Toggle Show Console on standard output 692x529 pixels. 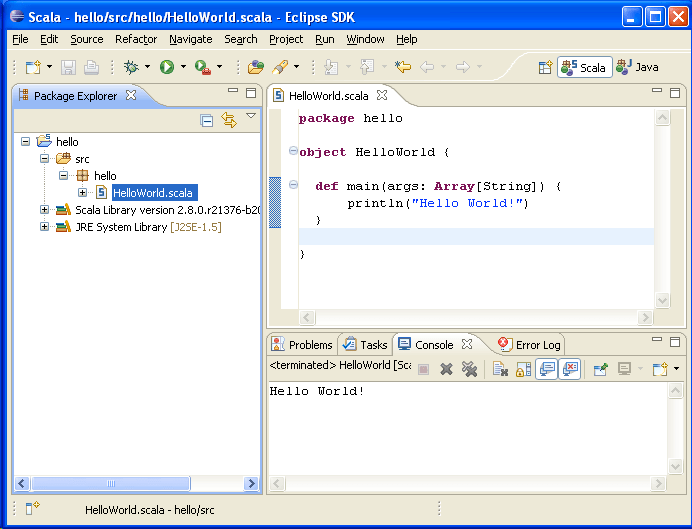point(547,369)
